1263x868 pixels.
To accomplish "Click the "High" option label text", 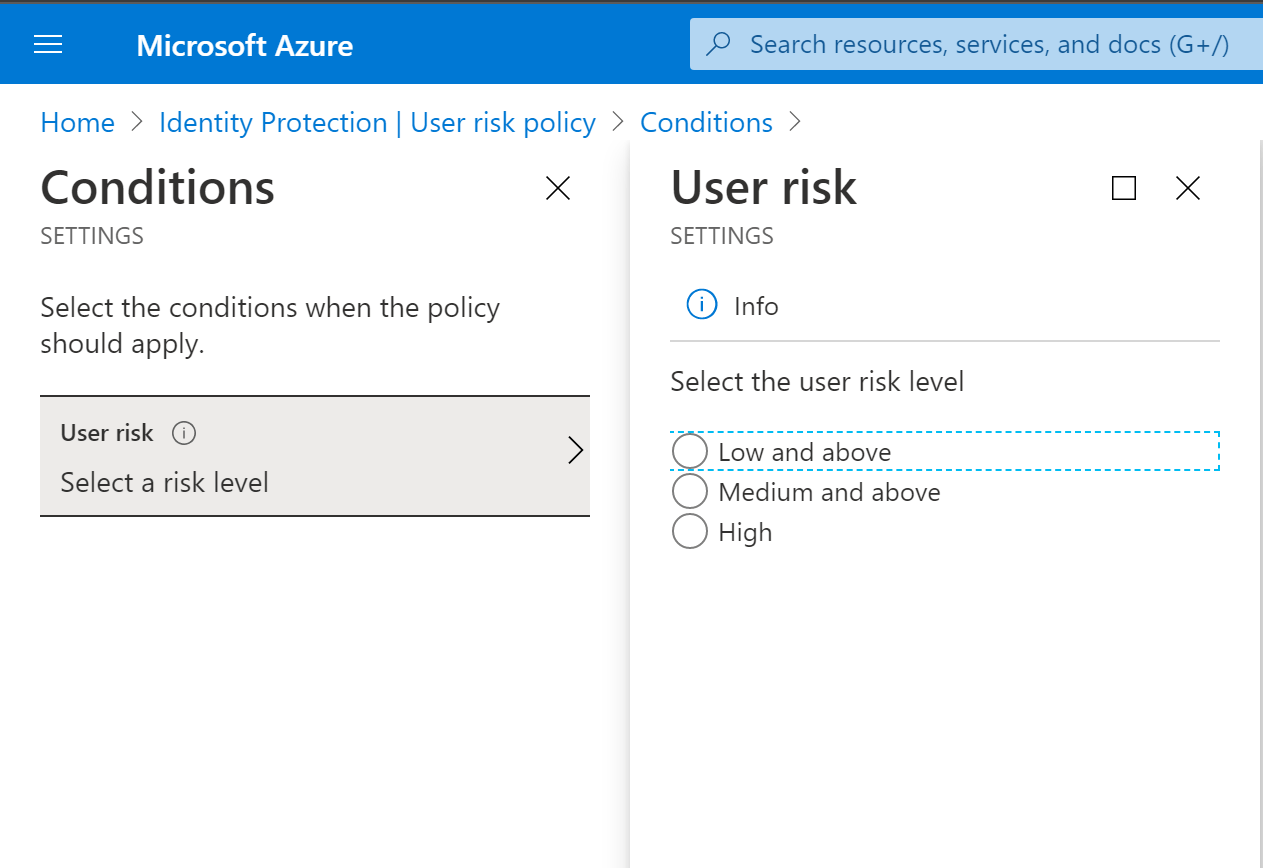I will pyautogui.click(x=745, y=532).
